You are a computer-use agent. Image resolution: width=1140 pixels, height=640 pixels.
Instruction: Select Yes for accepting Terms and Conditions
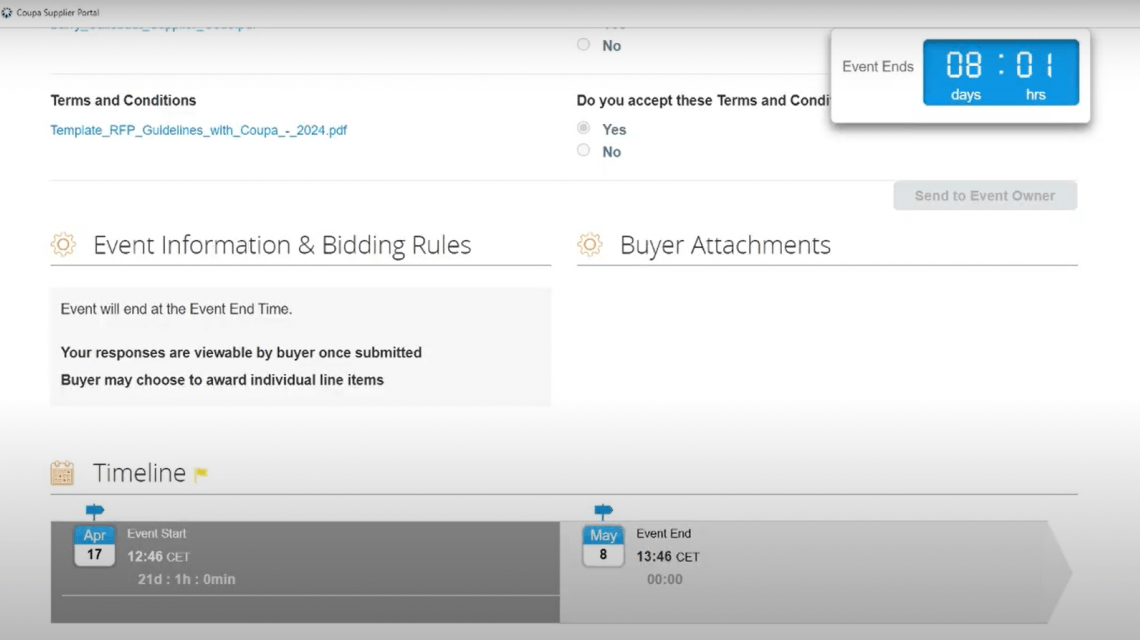tap(583, 128)
